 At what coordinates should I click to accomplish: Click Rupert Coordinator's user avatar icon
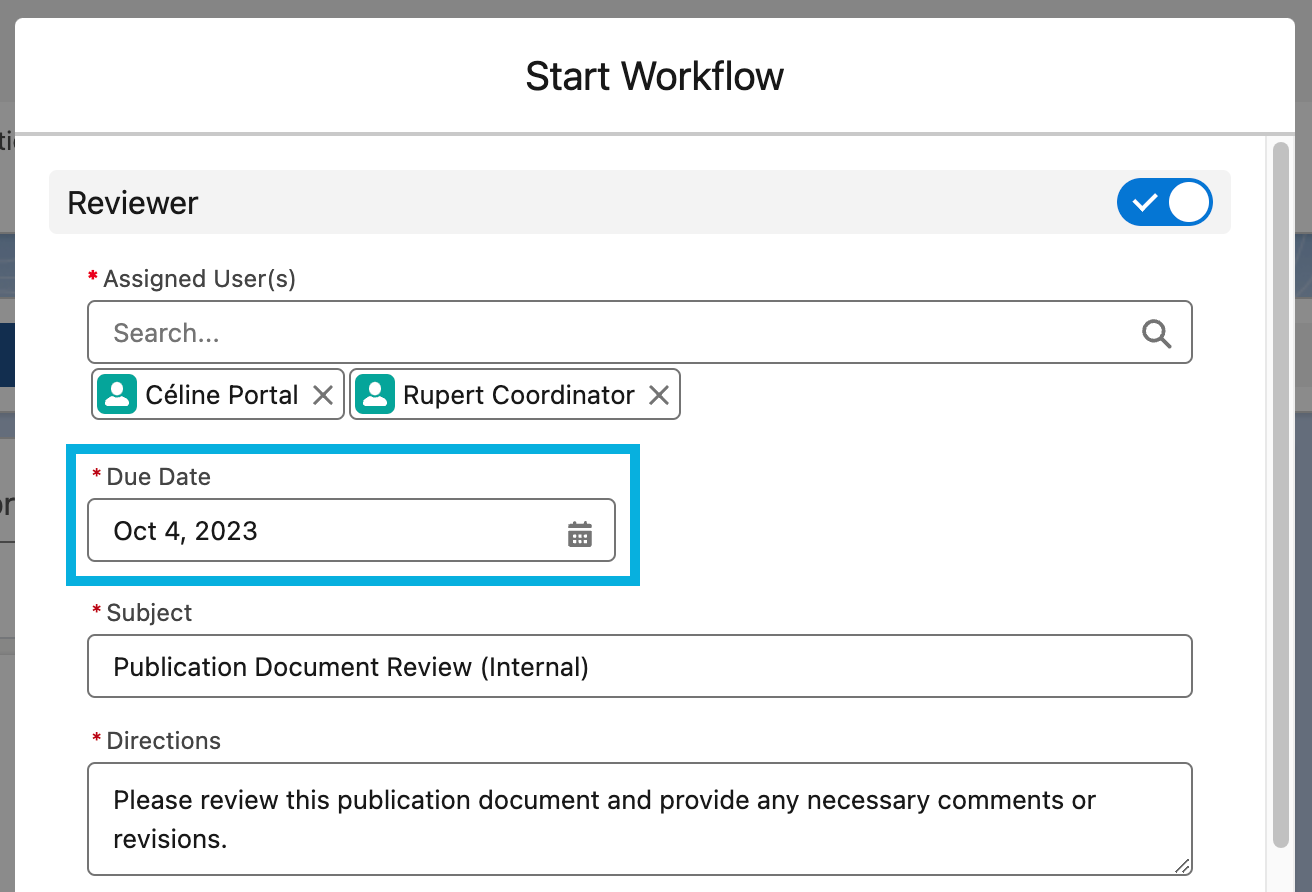[375, 395]
